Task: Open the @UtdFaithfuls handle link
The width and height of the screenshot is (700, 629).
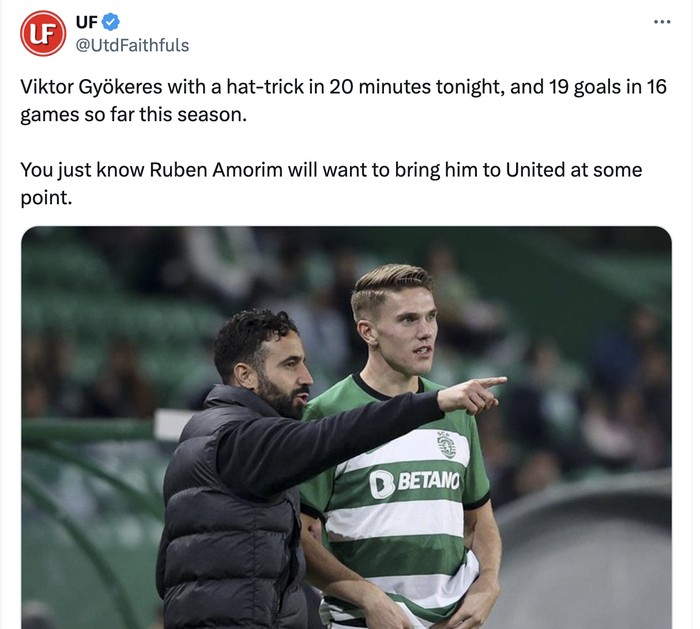Action: click(x=132, y=45)
